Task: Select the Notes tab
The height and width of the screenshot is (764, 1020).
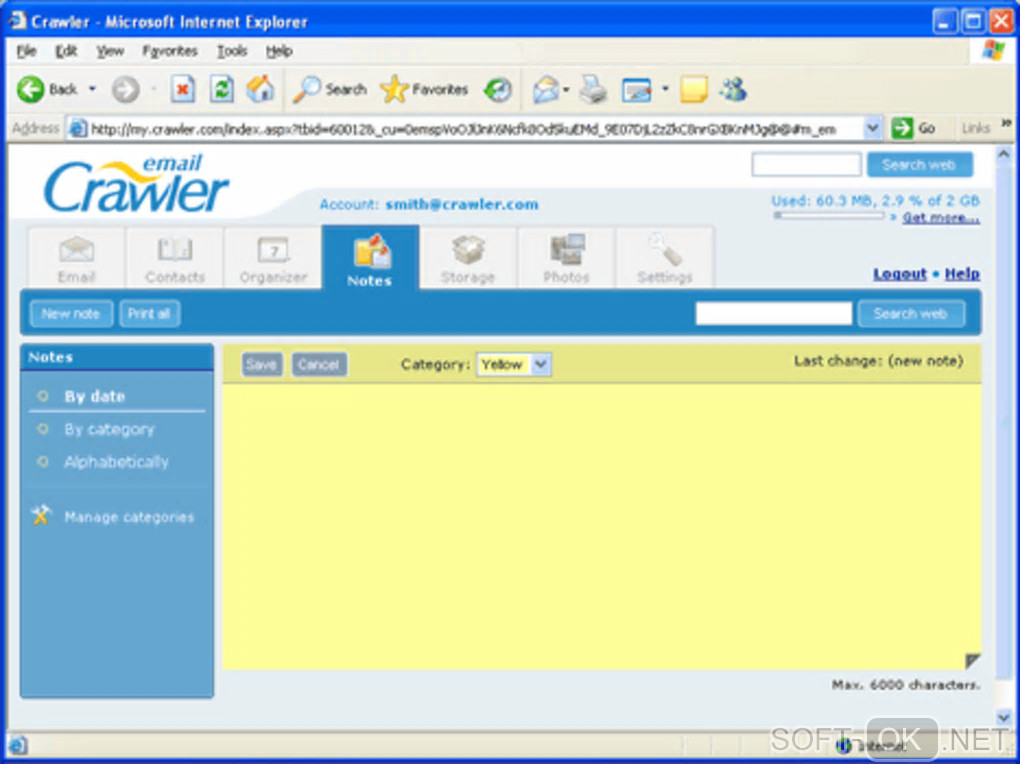Action: point(370,258)
